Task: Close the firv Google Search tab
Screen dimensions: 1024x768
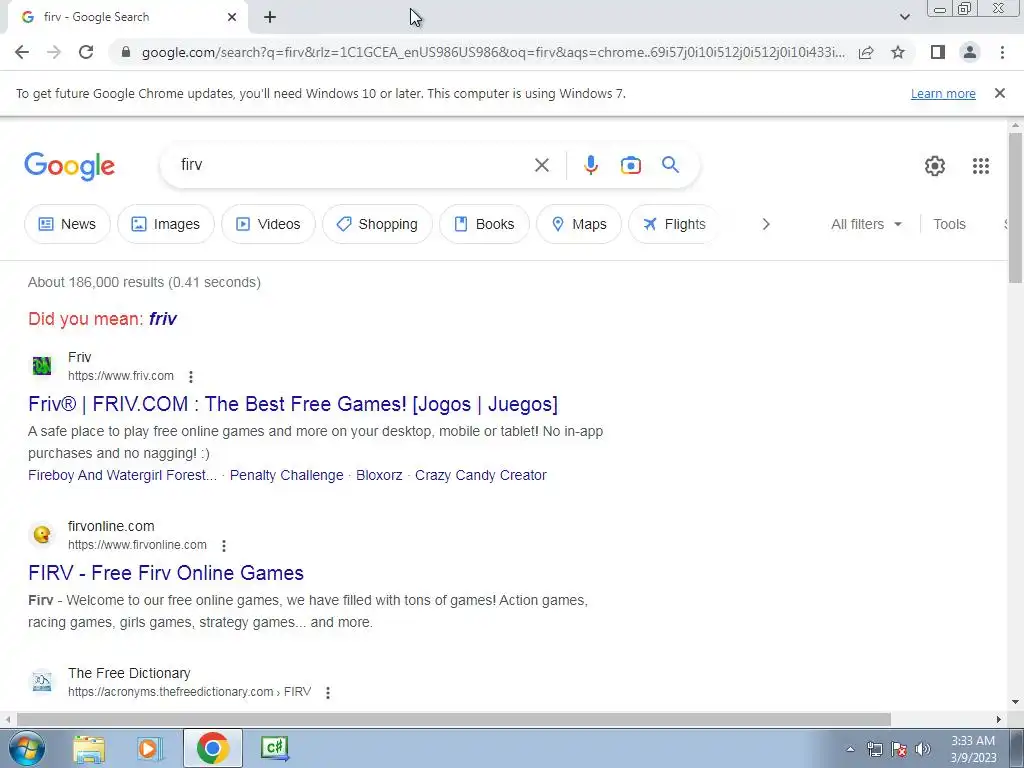Action: click(232, 18)
